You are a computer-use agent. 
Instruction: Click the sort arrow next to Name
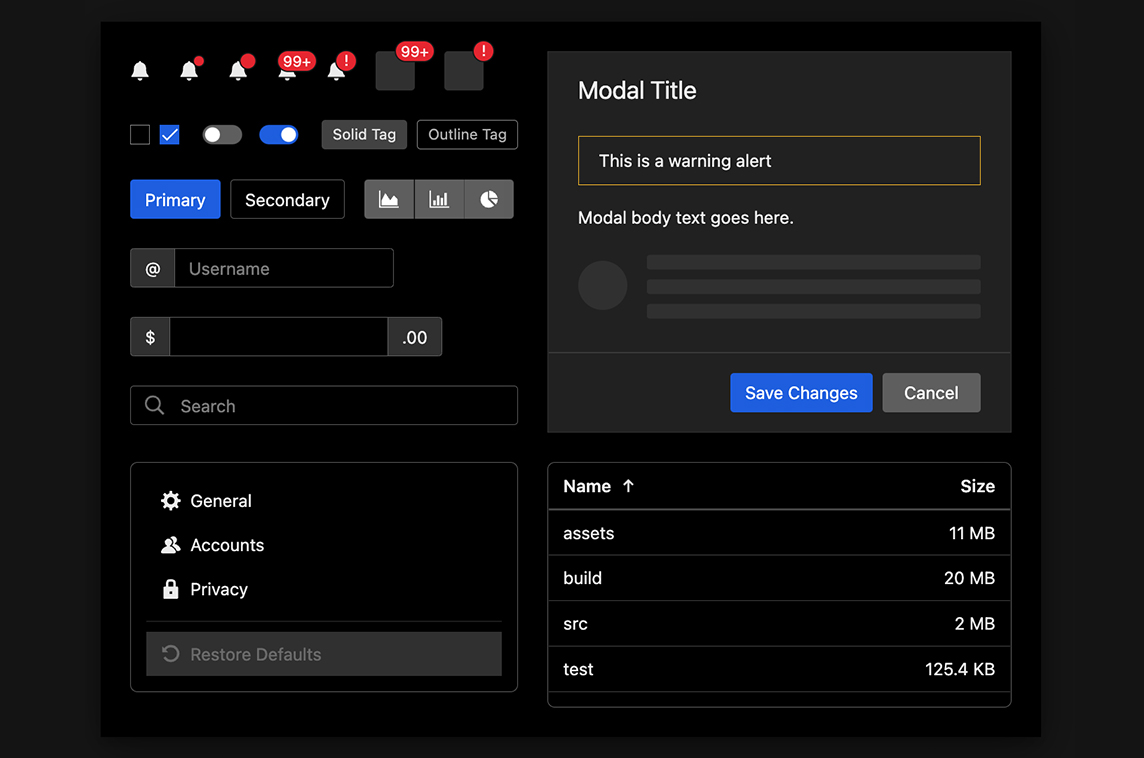tap(628, 486)
